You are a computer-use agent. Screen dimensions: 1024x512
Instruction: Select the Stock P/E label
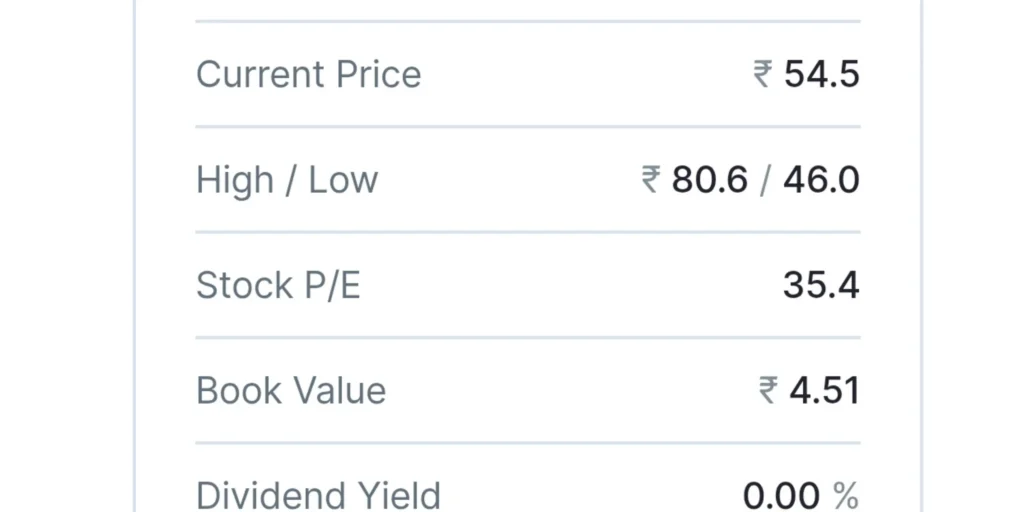278,286
